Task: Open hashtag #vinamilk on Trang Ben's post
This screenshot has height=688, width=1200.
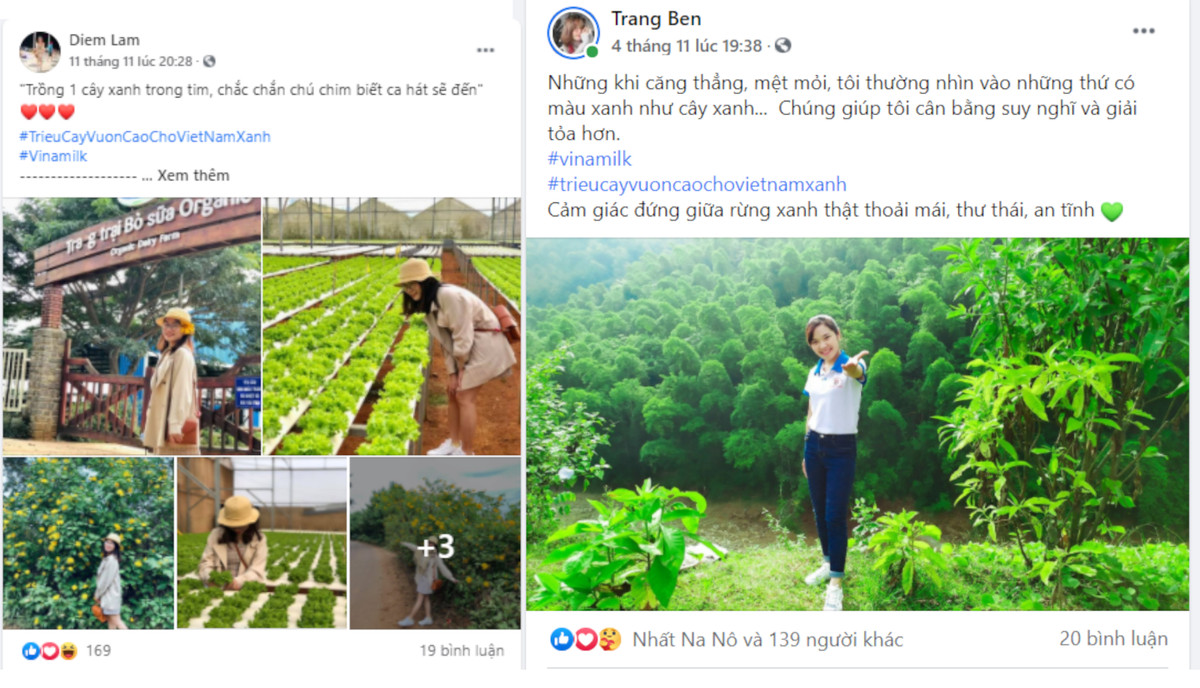Action: 591,157
